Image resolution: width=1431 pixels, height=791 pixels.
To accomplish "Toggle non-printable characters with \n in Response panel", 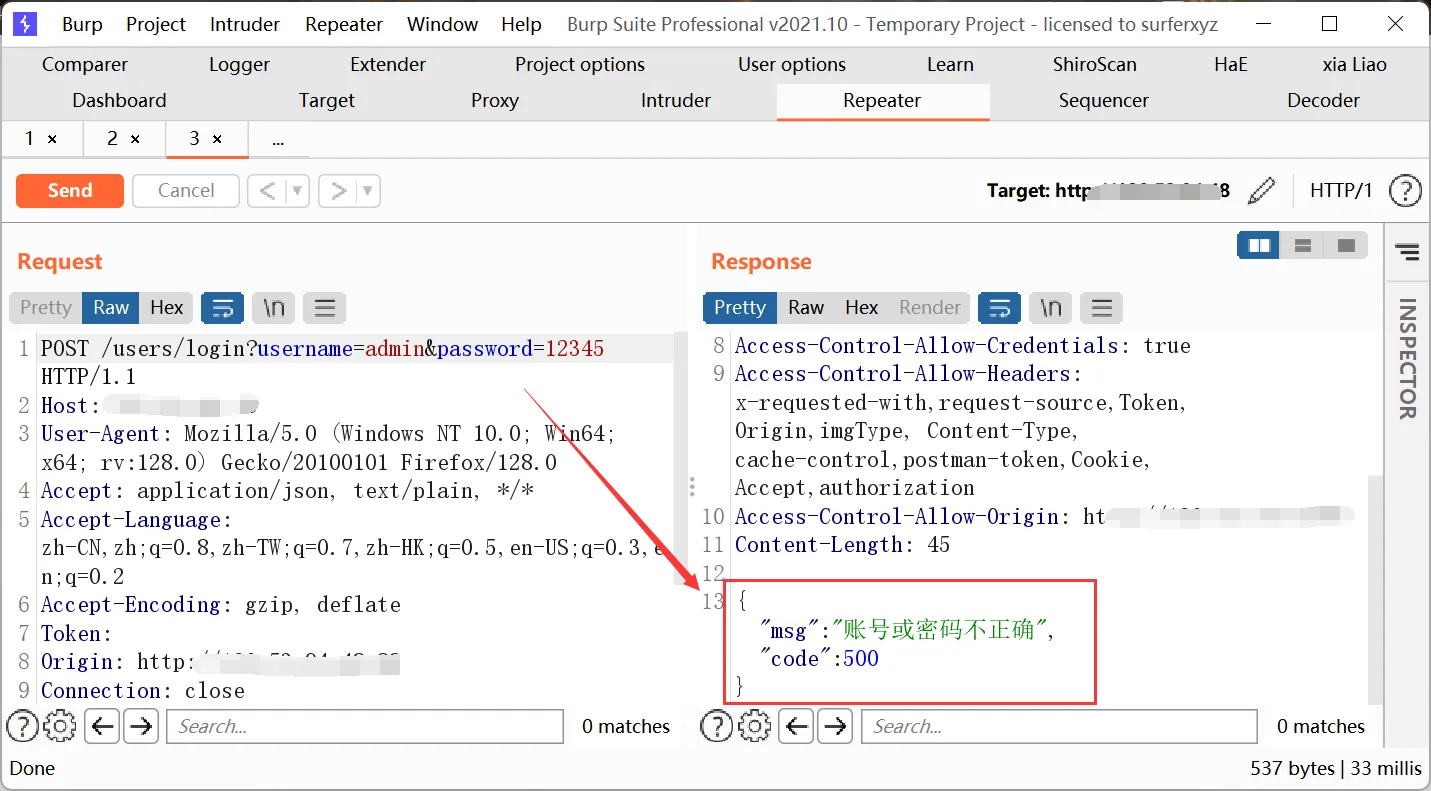I will [x=1050, y=308].
